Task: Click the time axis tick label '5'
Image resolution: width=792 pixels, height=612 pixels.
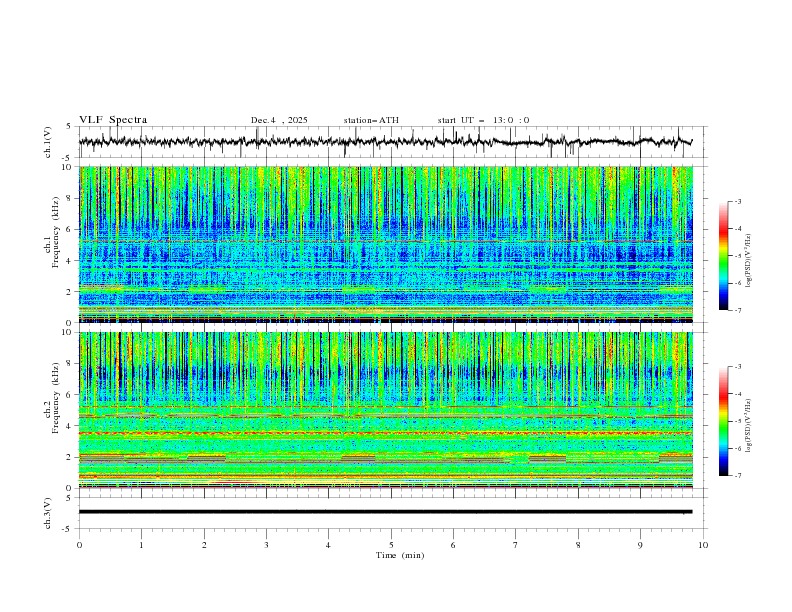Action: pyautogui.click(x=391, y=545)
